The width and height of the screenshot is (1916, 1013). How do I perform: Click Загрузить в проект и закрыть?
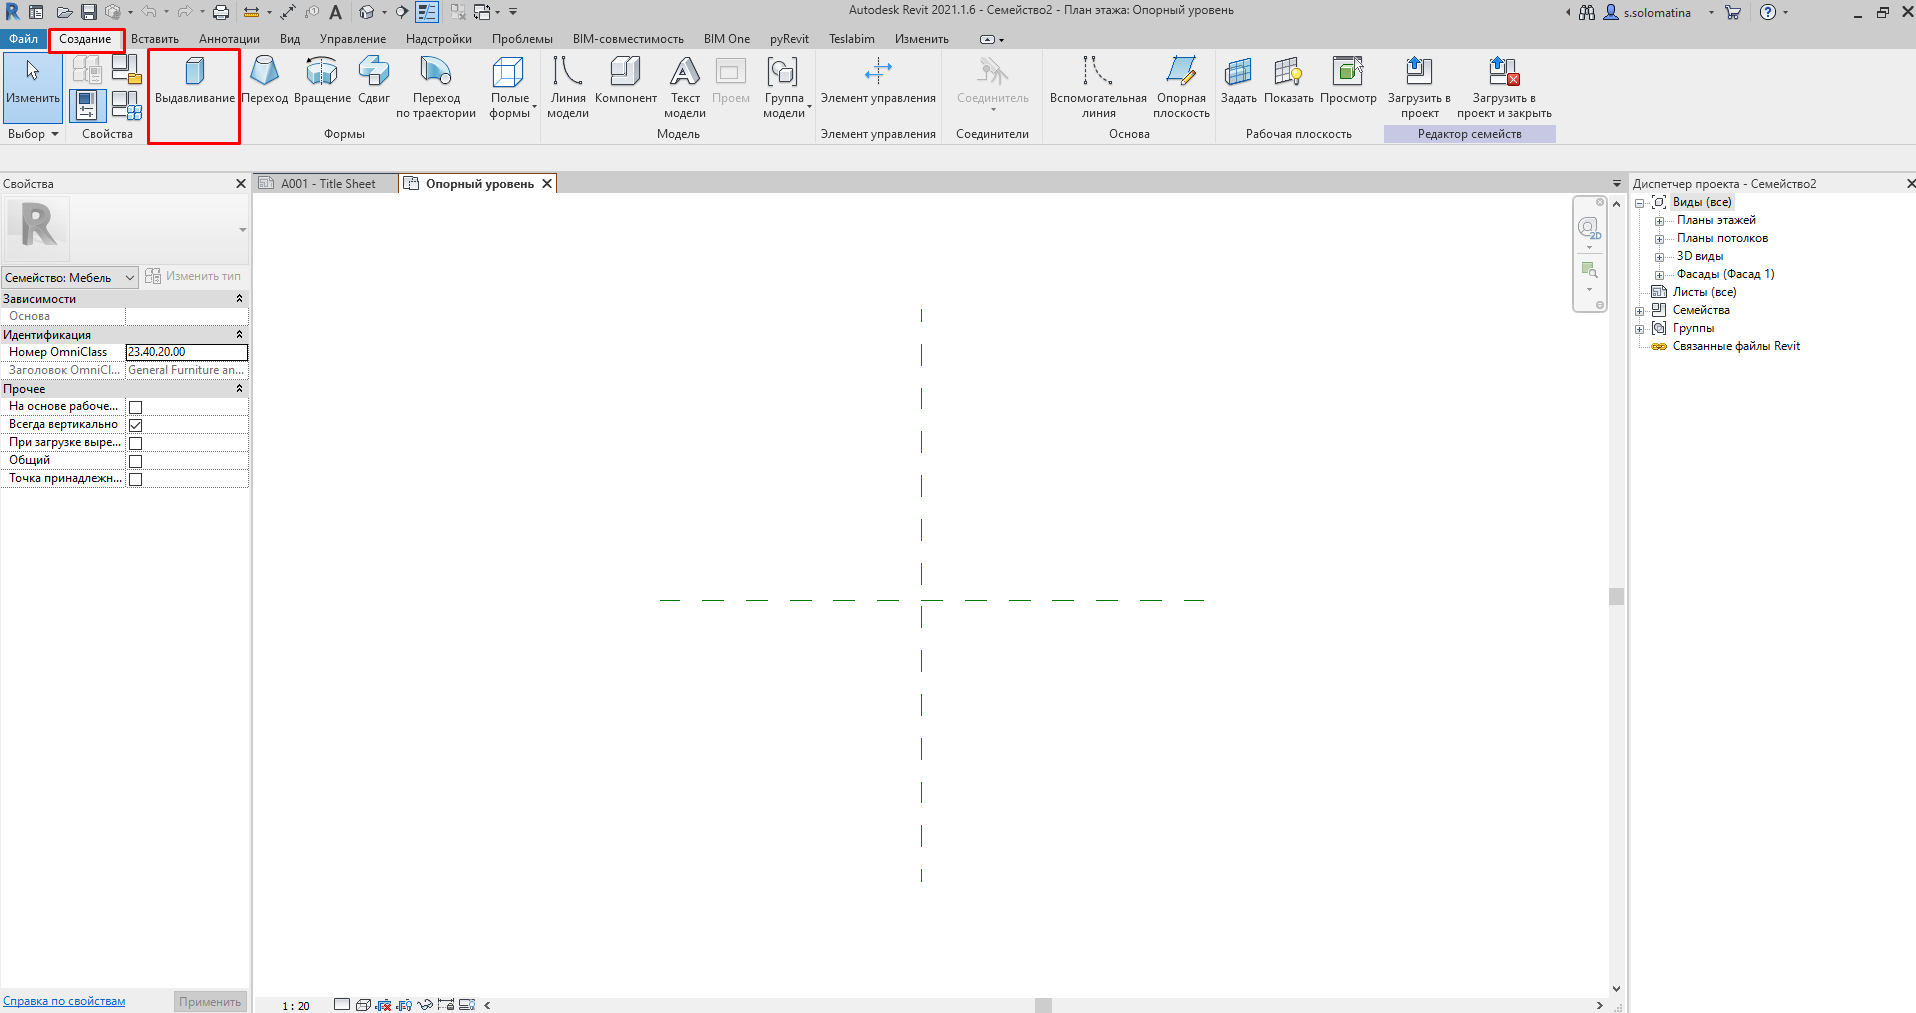[1504, 88]
